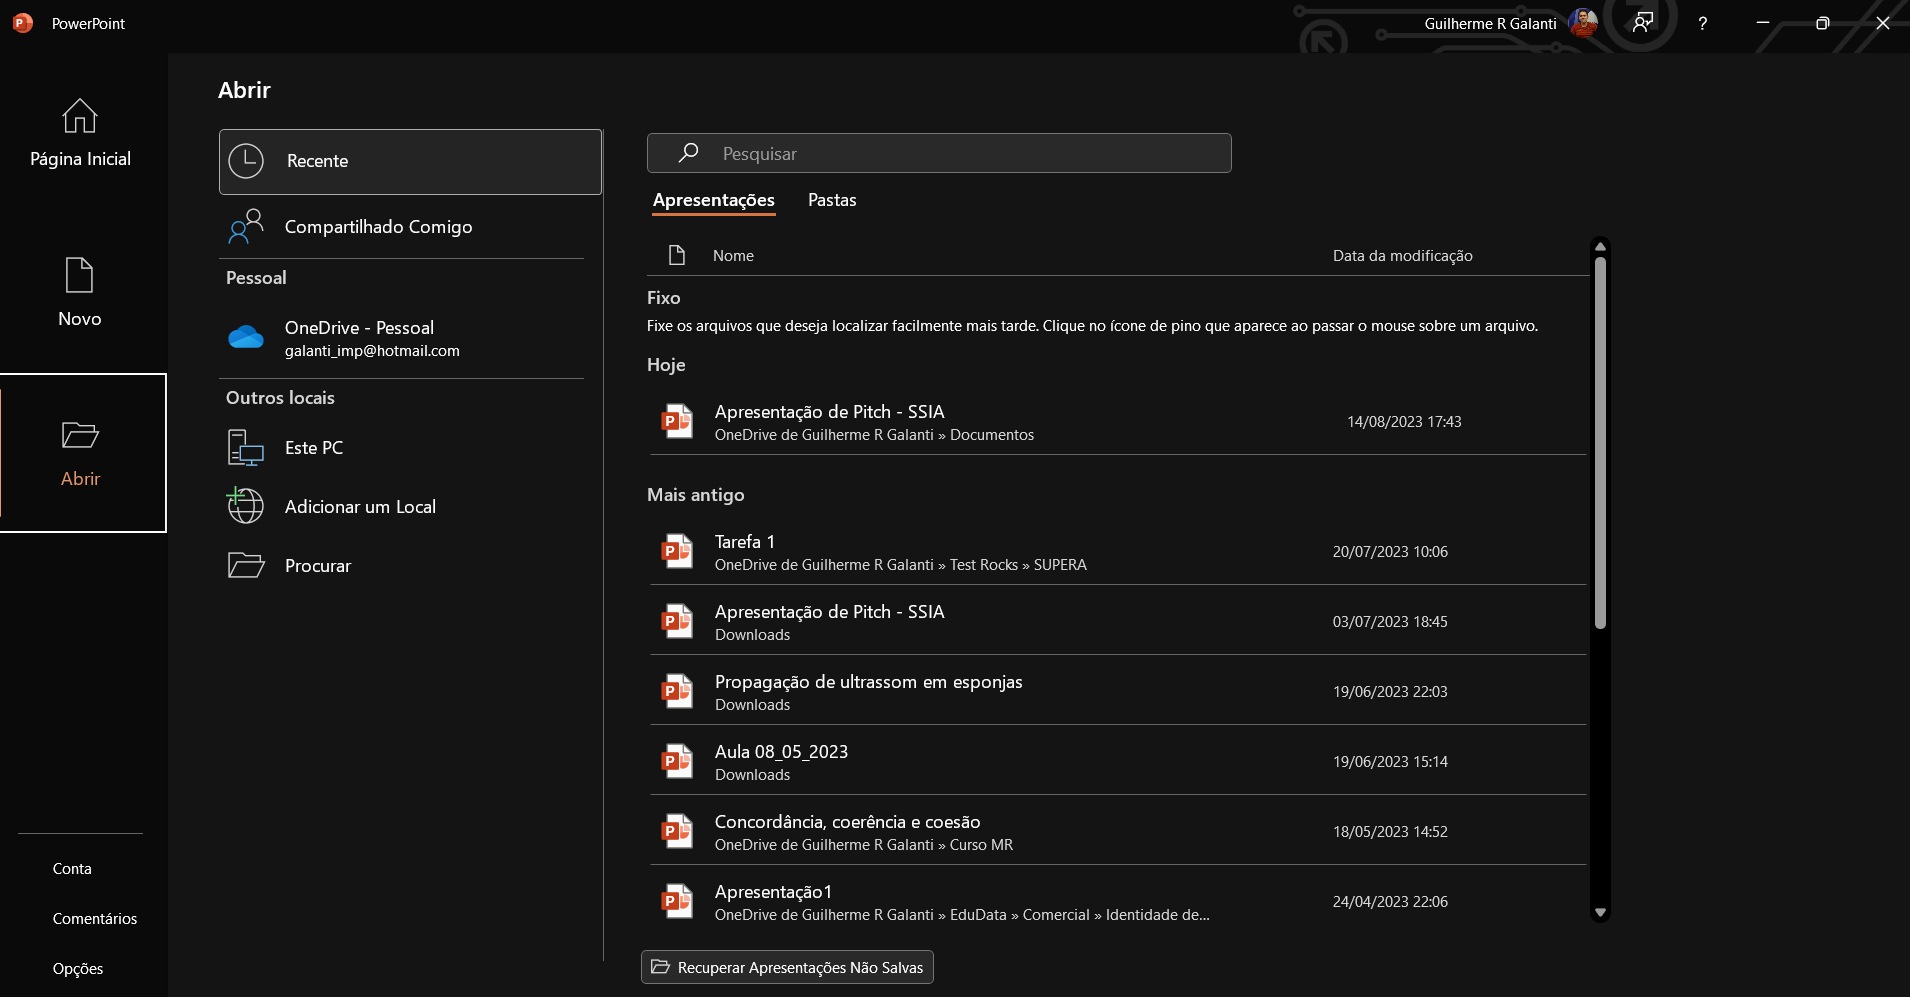
Task: Click the date 03/07/2023 18:45
Action: click(x=1390, y=622)
